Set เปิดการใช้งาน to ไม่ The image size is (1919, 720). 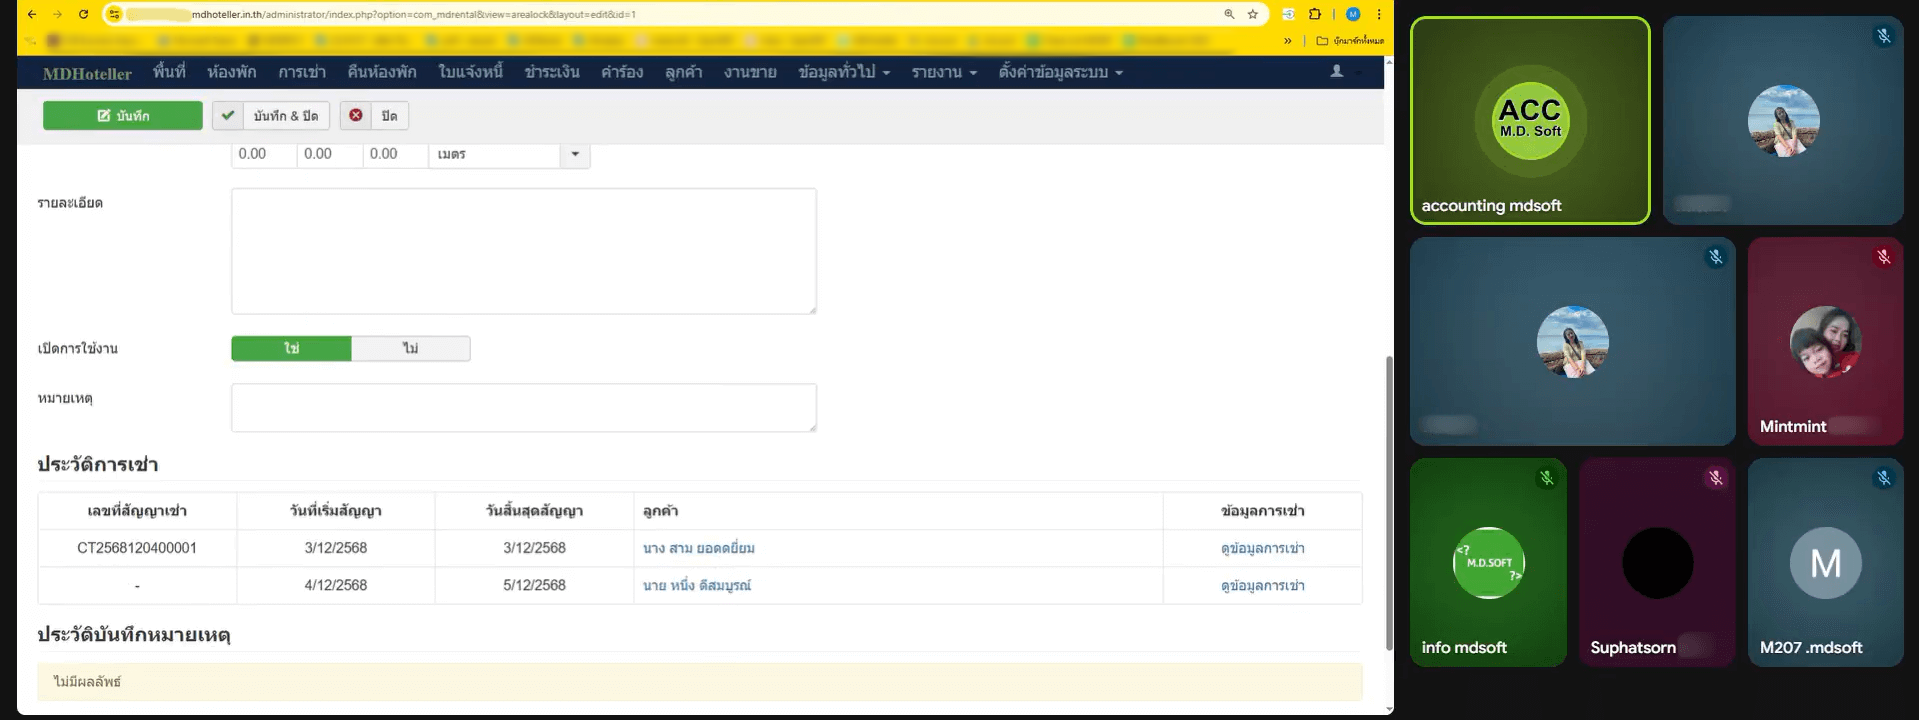click(410, 348)
